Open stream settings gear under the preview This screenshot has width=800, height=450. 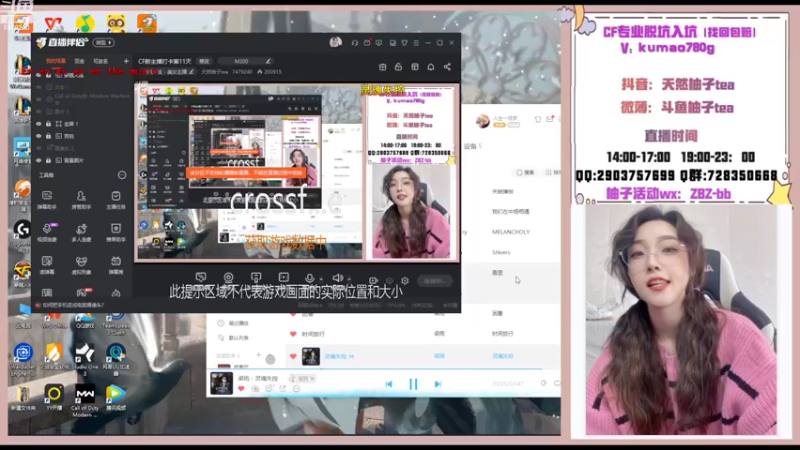click(x=405, y=281)
